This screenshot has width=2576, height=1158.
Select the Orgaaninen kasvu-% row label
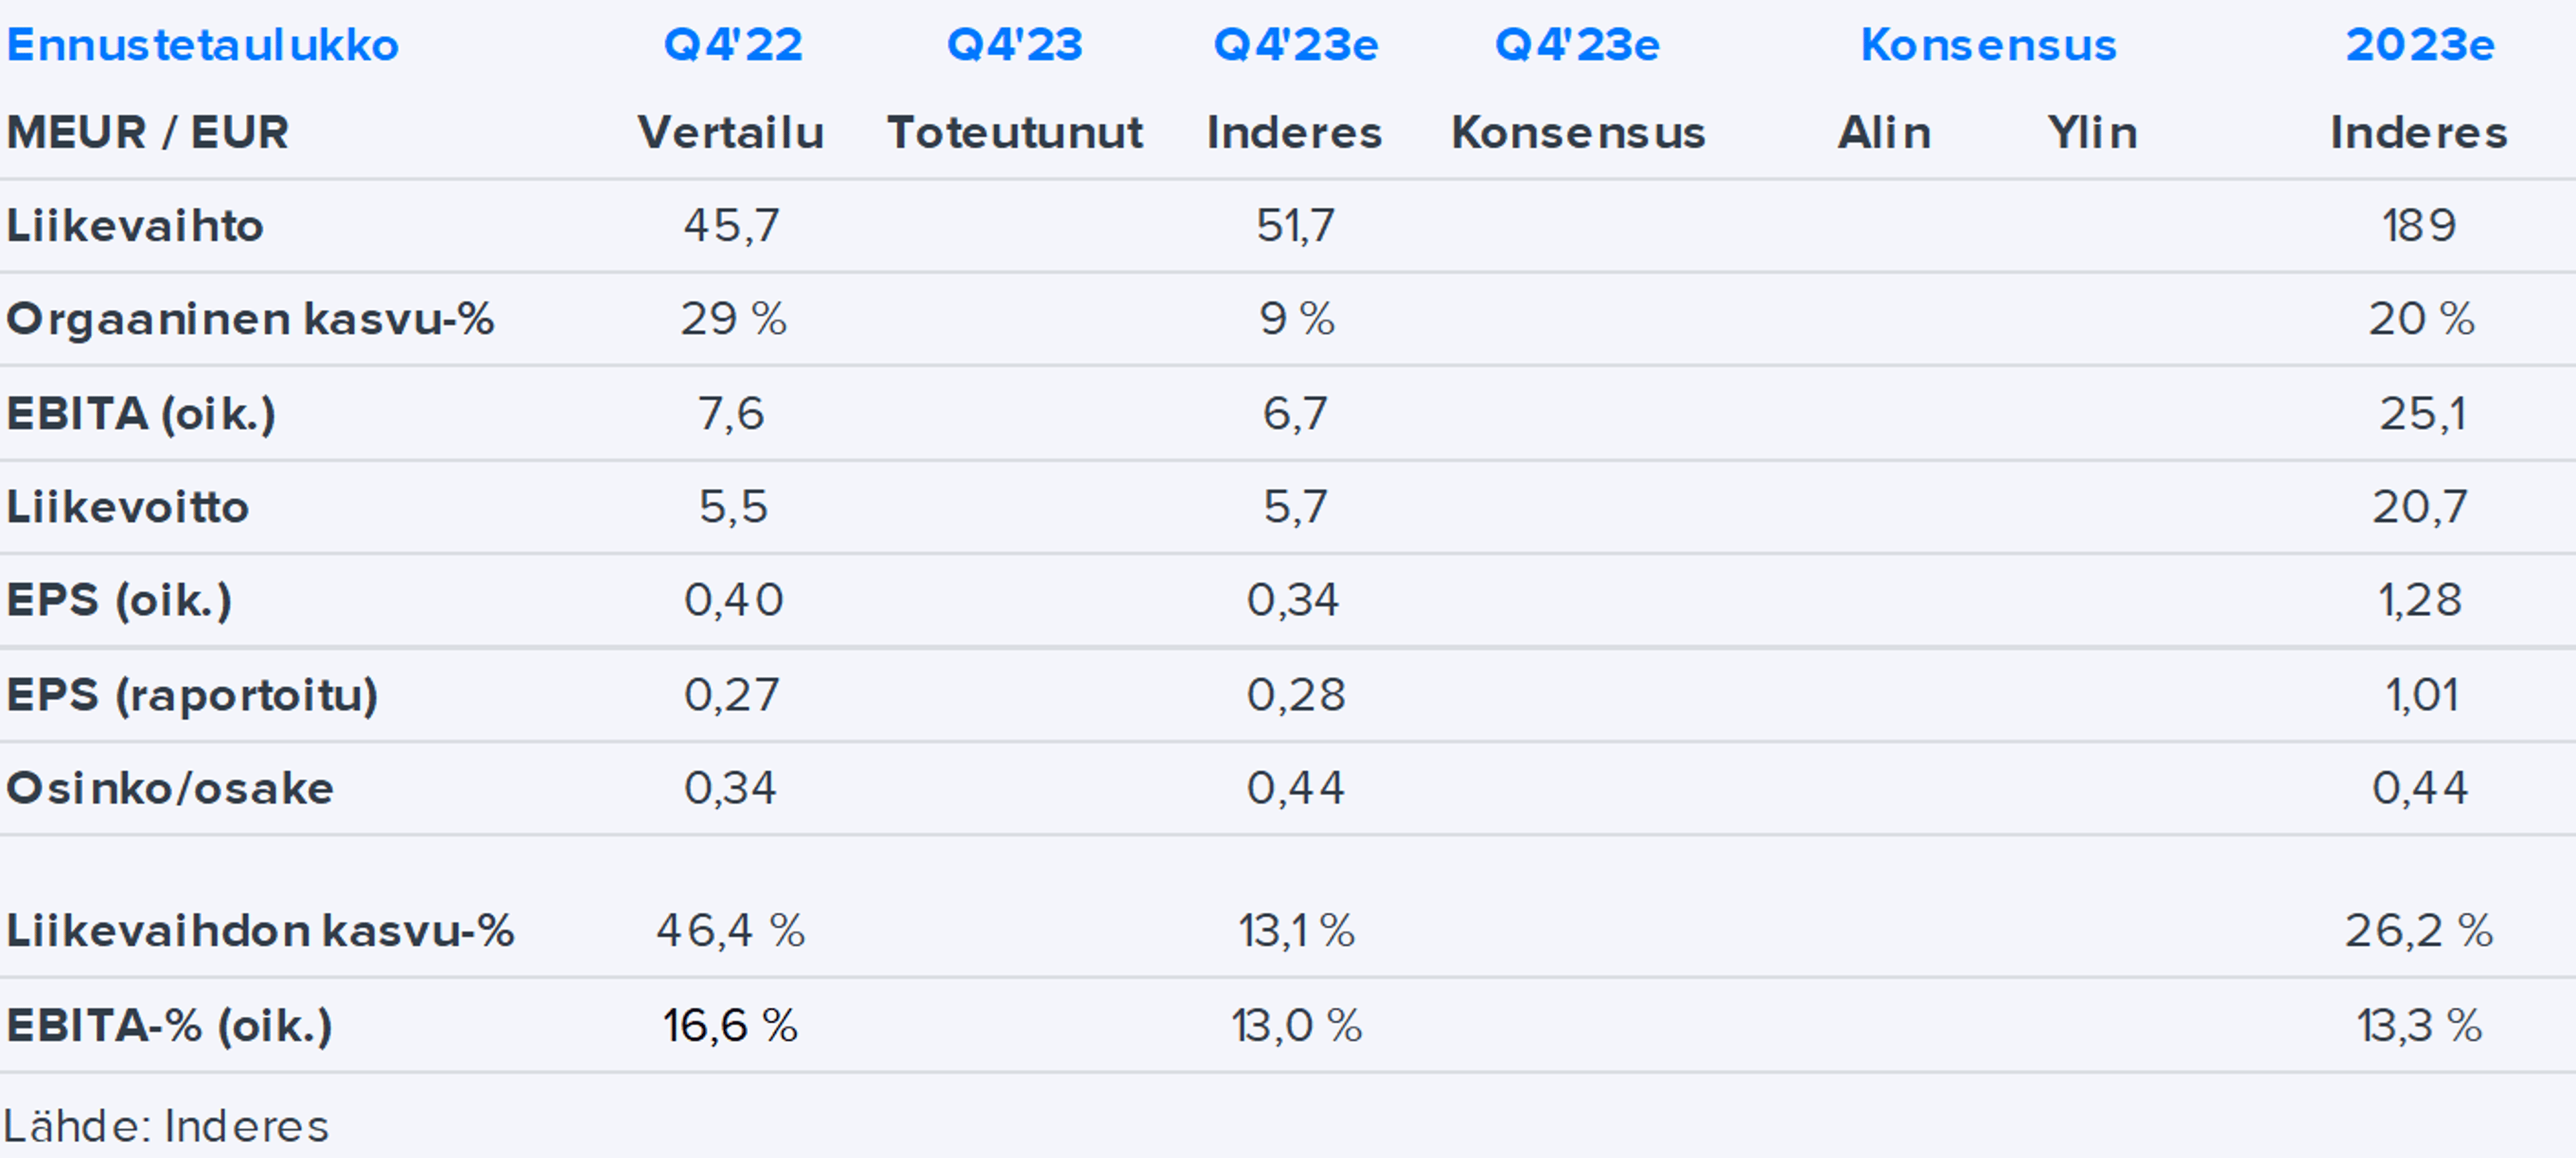coord(250,319)
